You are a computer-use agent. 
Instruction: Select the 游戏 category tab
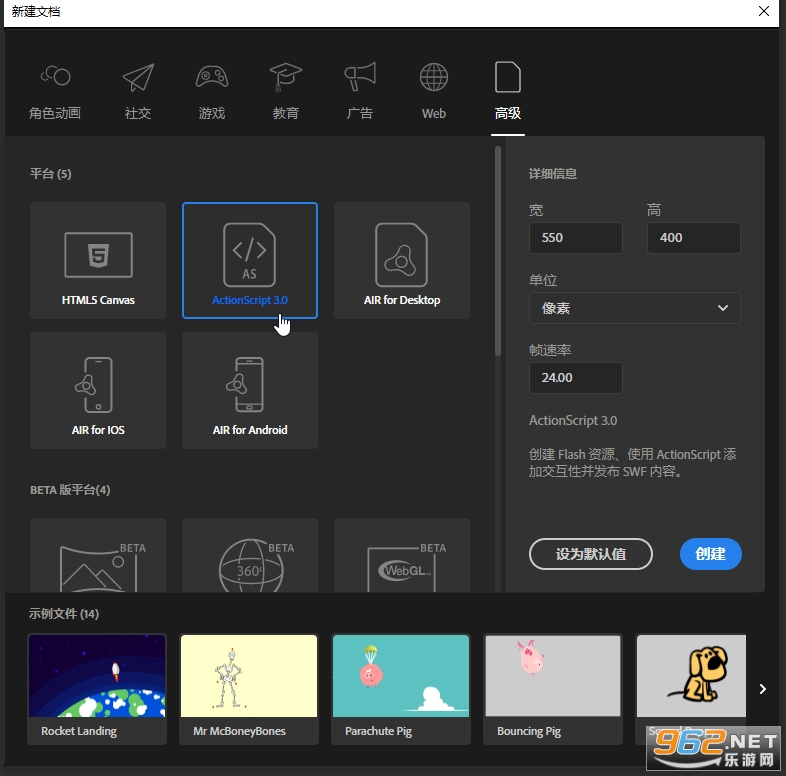(212, 92)
